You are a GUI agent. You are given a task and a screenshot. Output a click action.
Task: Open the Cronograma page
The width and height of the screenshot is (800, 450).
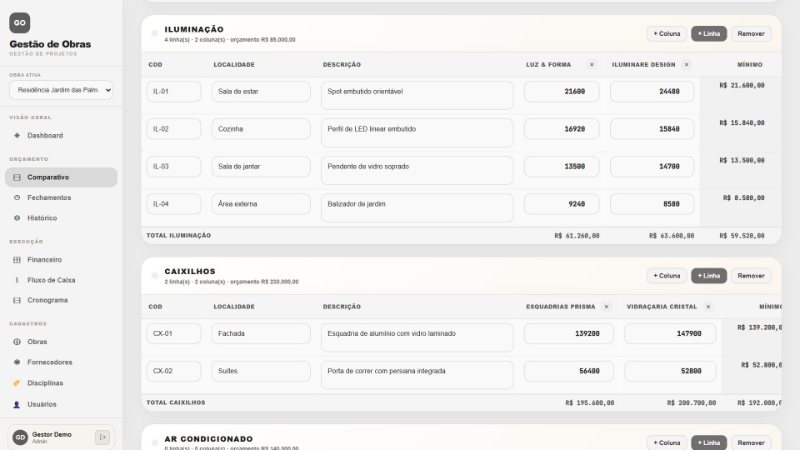pyautogui.click(x=61, y=301)
